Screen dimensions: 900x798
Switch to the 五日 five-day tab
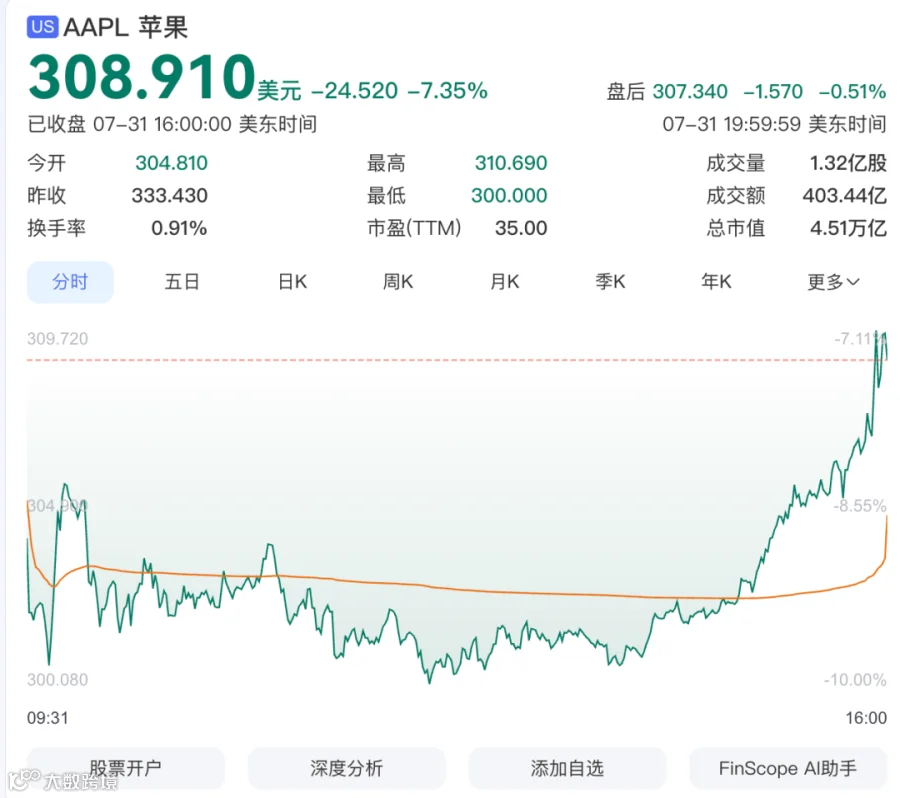[181, 282]
